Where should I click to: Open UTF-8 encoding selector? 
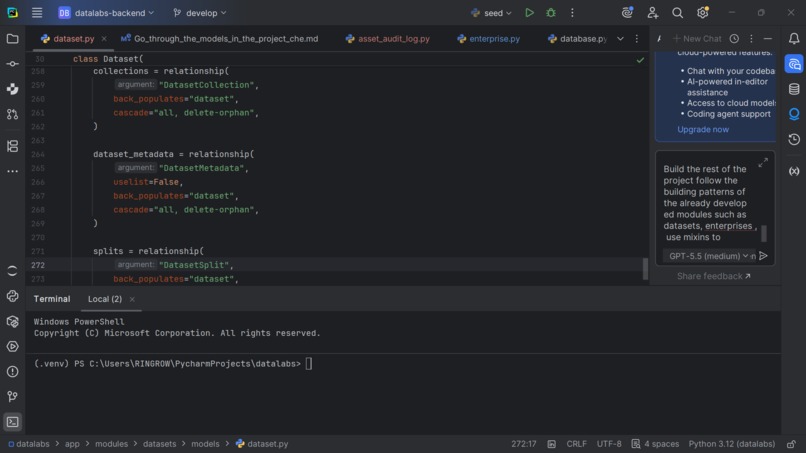[609, 444]
